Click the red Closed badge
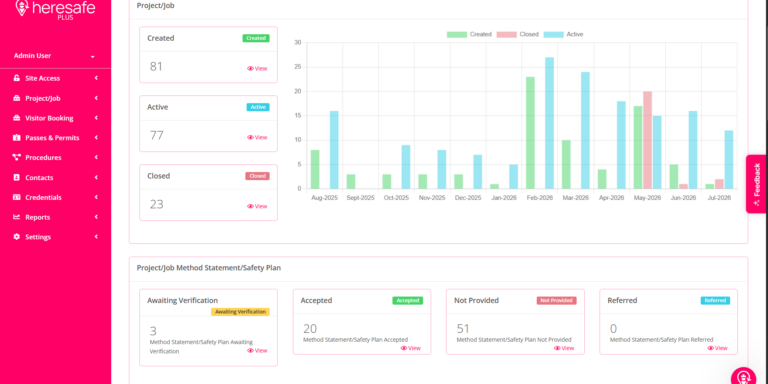Screen dimensions: 768x384 click(x=257, y=176)
